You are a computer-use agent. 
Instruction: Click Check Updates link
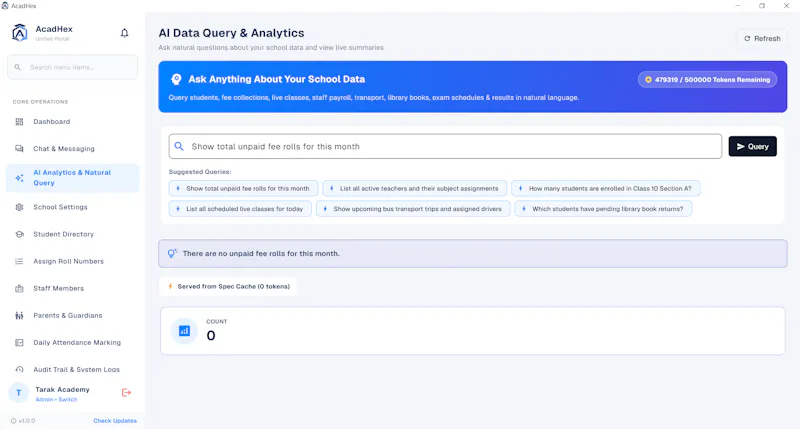[115, 421]
